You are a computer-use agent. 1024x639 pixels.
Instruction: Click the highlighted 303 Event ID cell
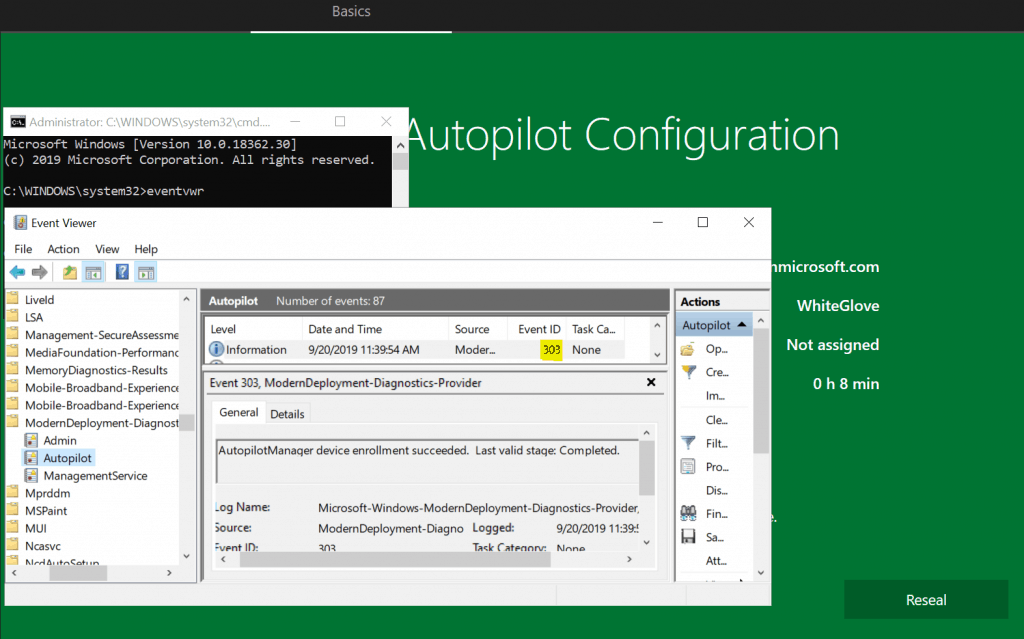coord(551,350)
